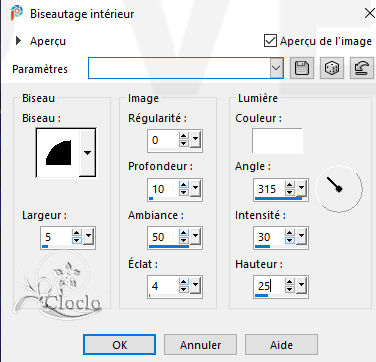Screen dimensions: 376x362
Task: Decrease the Éclat value with down arrow
Action: (184, 290)
